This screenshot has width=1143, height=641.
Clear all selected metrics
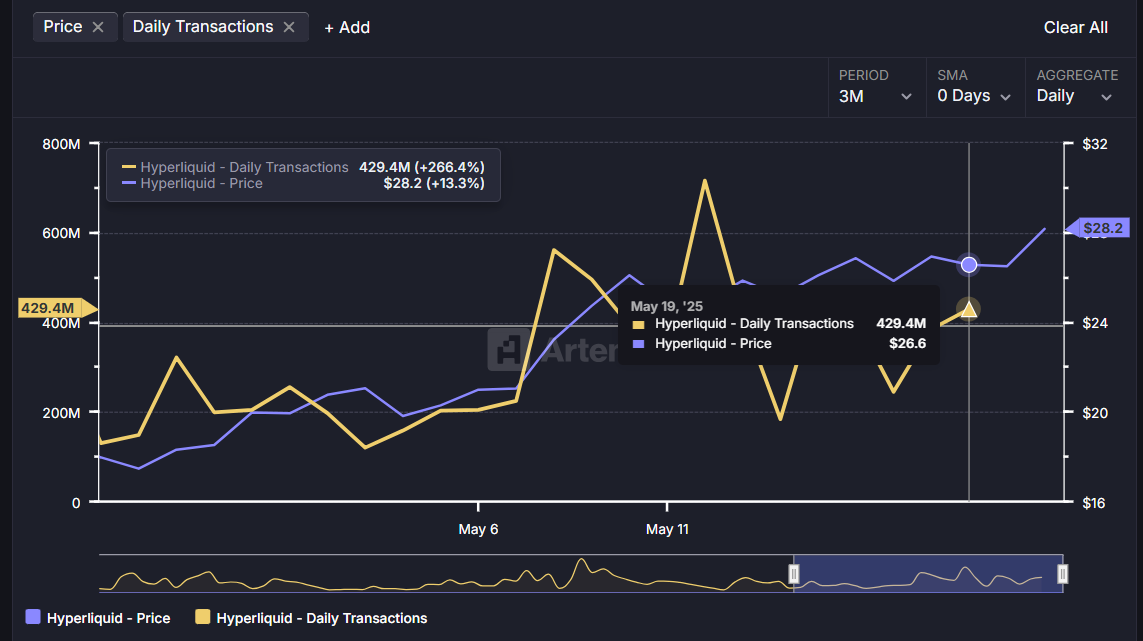coord(1075,28)
